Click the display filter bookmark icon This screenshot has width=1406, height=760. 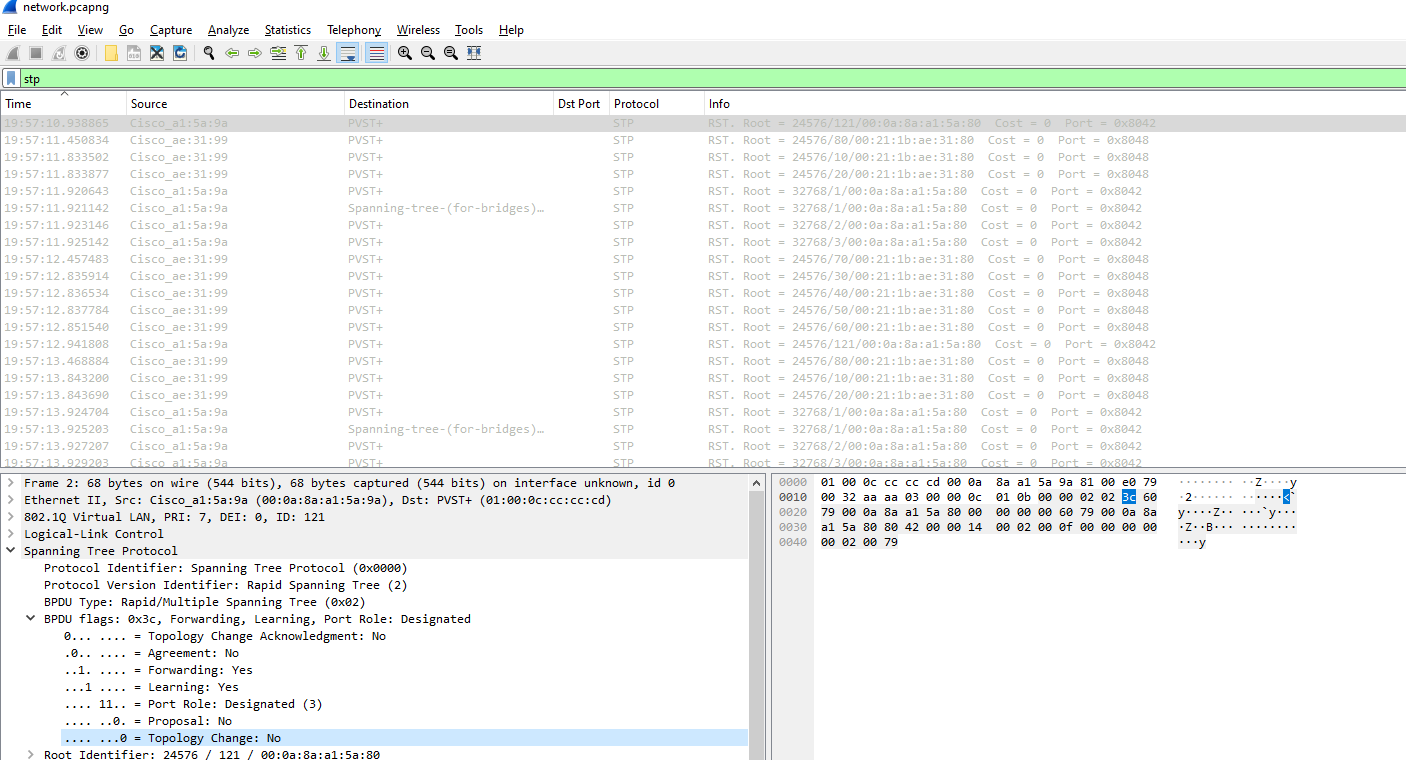coord(11,78)
